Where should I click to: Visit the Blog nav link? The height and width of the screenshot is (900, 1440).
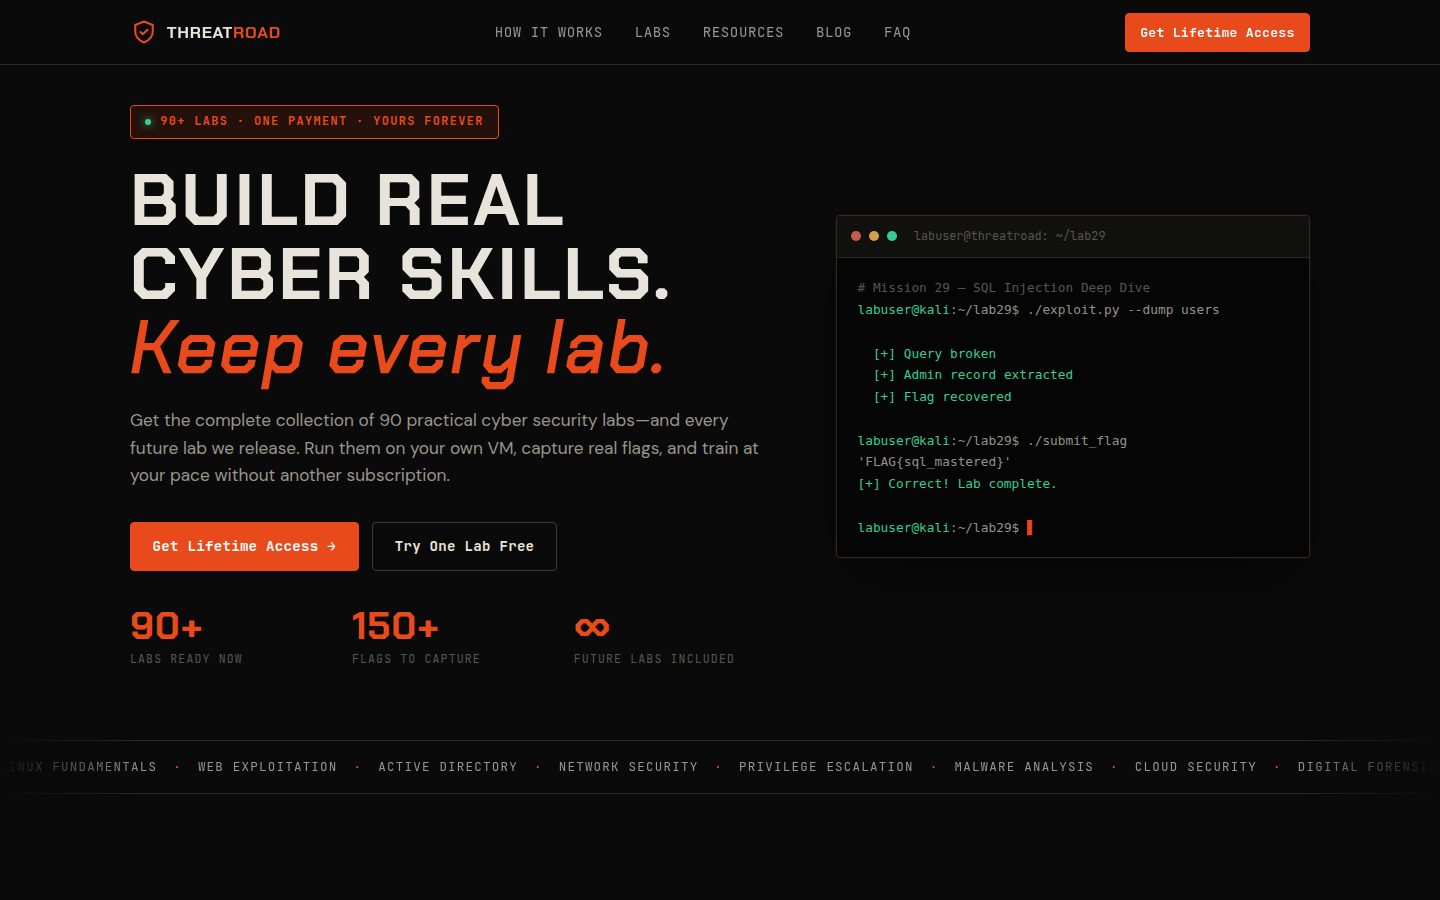[834, 33]
